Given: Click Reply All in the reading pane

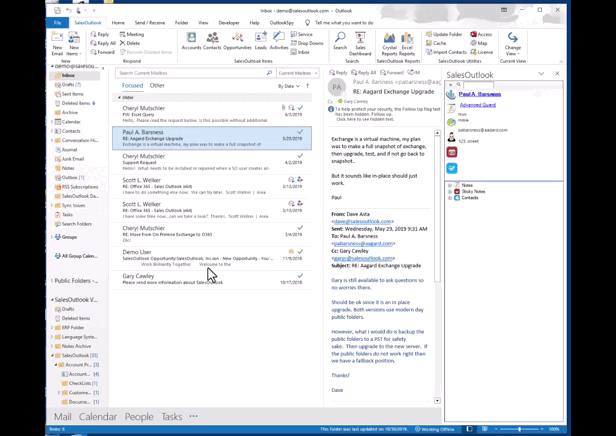Looking at the screenshot, I should tap(364, 73).
